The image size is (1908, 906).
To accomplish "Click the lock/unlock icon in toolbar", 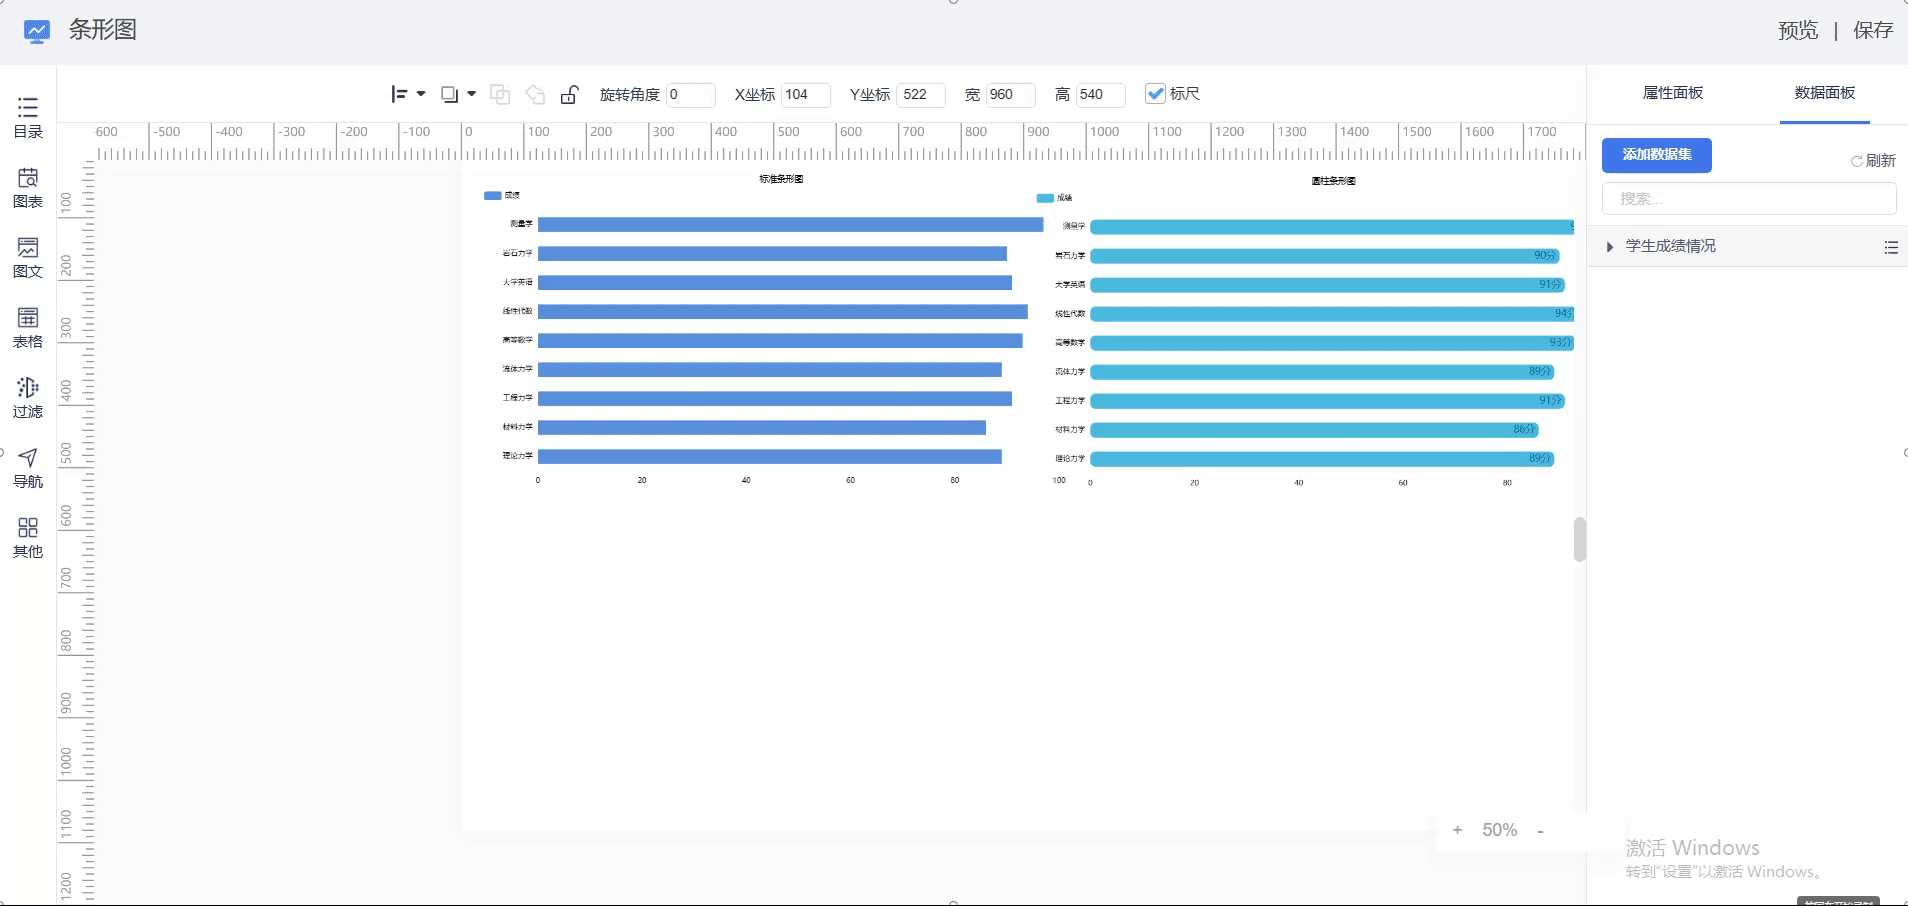I will click(569, 94).
